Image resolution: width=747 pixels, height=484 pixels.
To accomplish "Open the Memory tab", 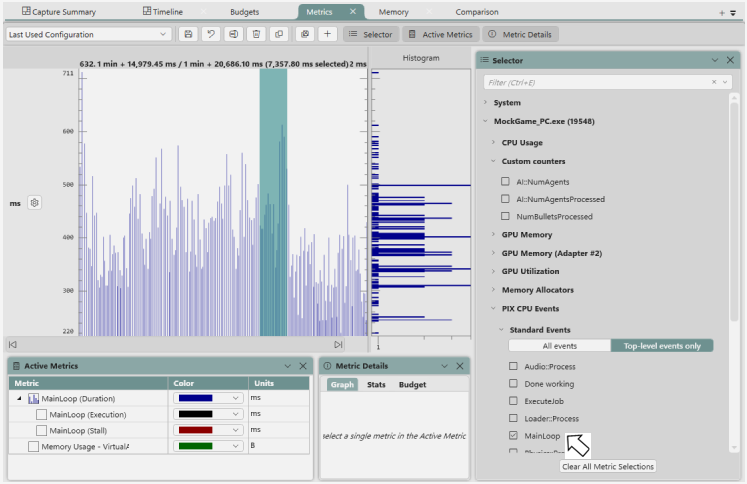I will (x=394, y=12).
